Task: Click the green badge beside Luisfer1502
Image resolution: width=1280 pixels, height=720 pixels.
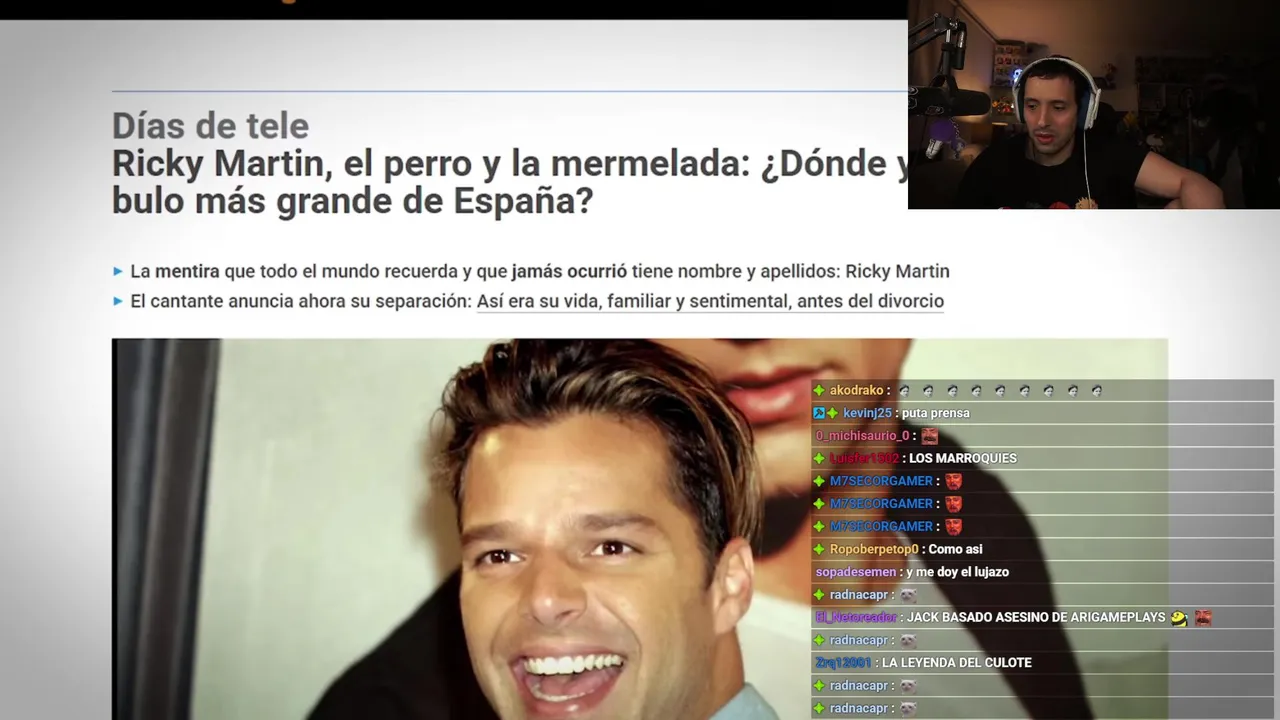Action: (819, 458)
